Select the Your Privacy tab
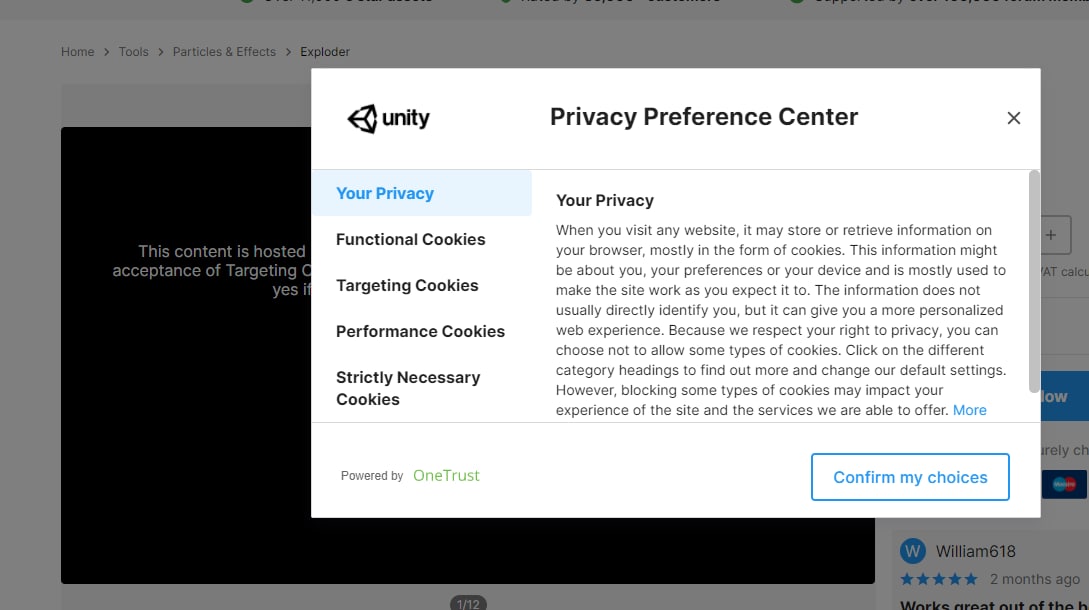Image resolution: width=1089 pixels, height=610 pixels. point(385,193)
